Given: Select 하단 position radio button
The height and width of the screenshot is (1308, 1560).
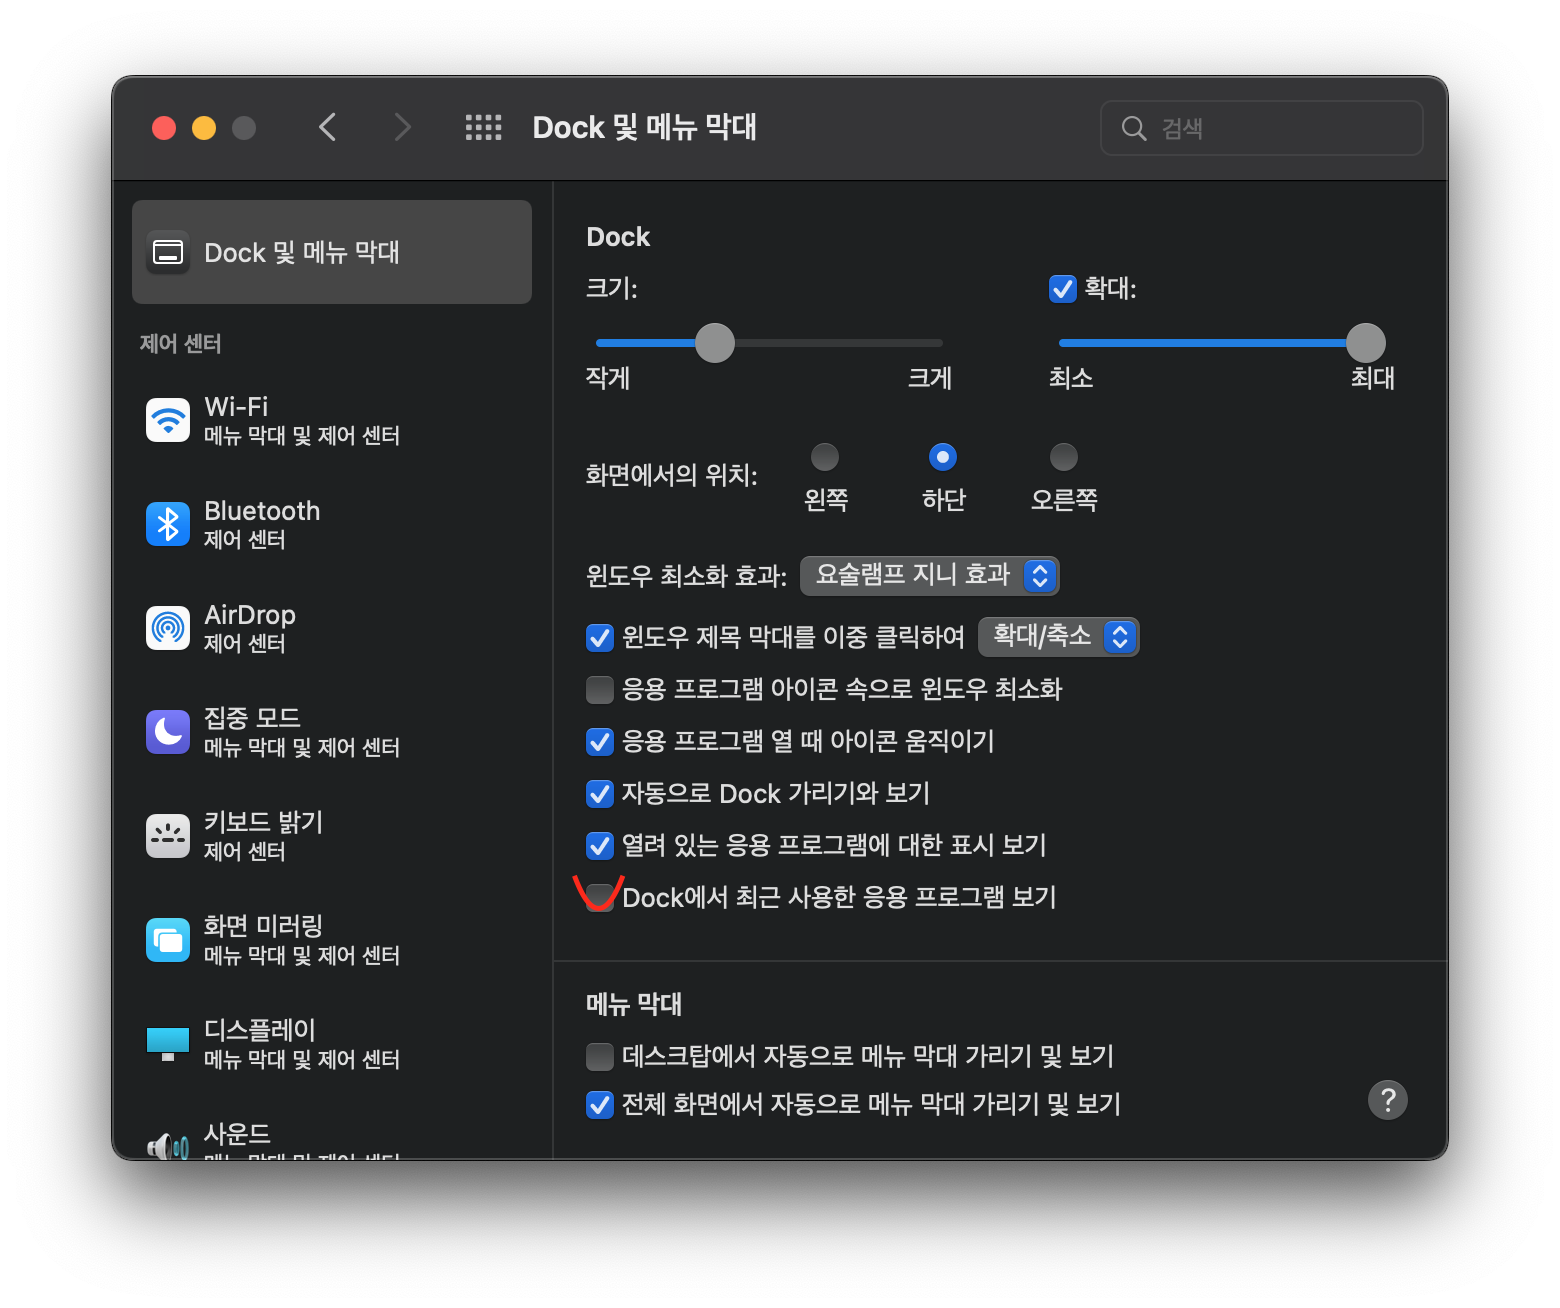Looking at the screenshot, I should point(943,457).
